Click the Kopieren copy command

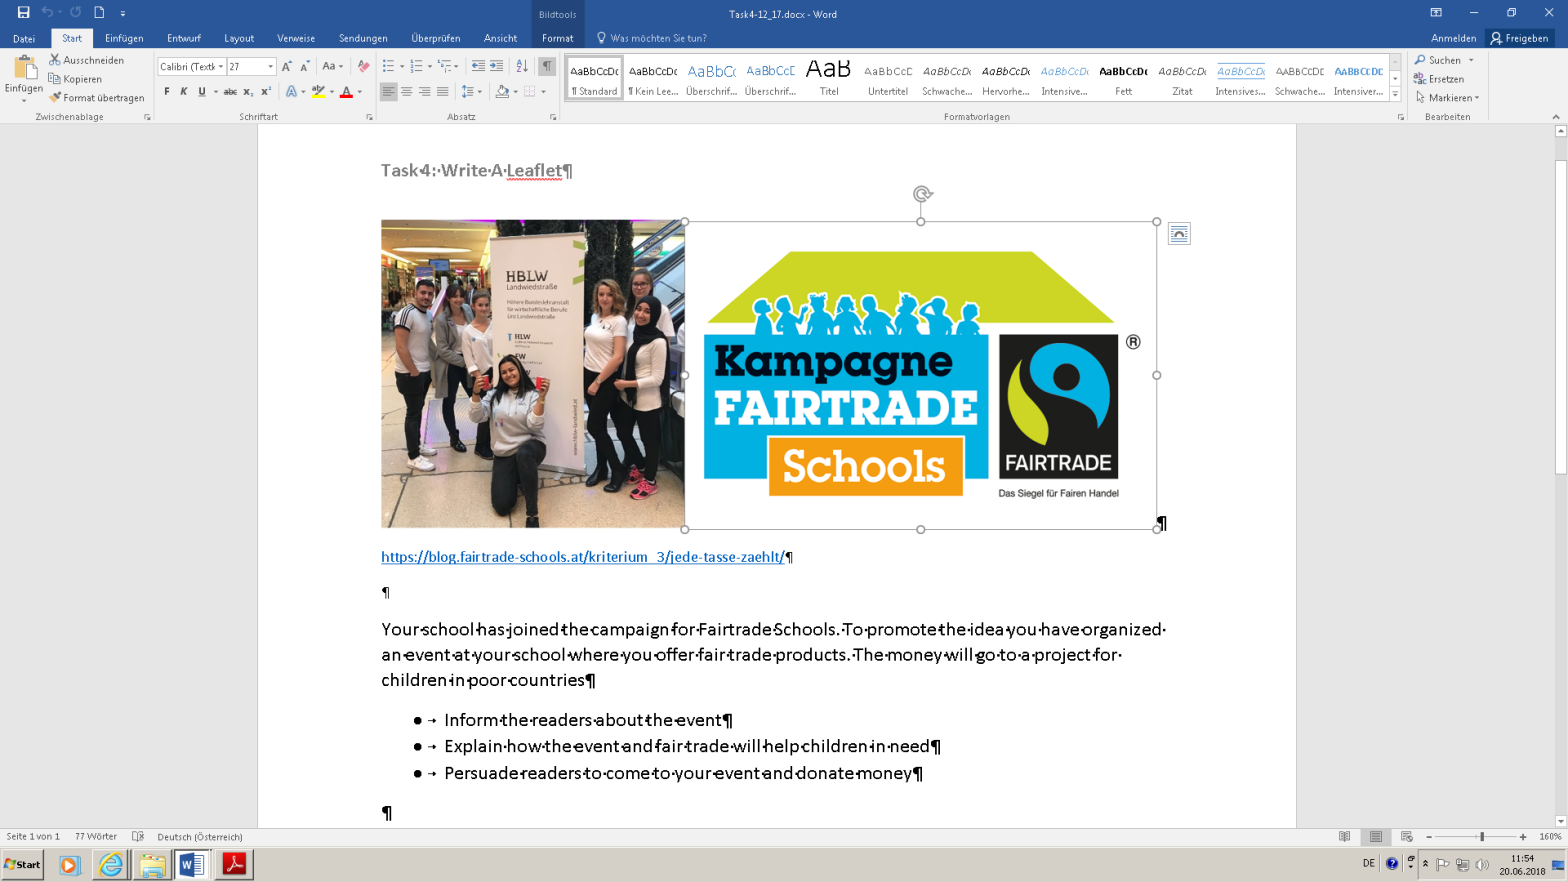(76, 79)
